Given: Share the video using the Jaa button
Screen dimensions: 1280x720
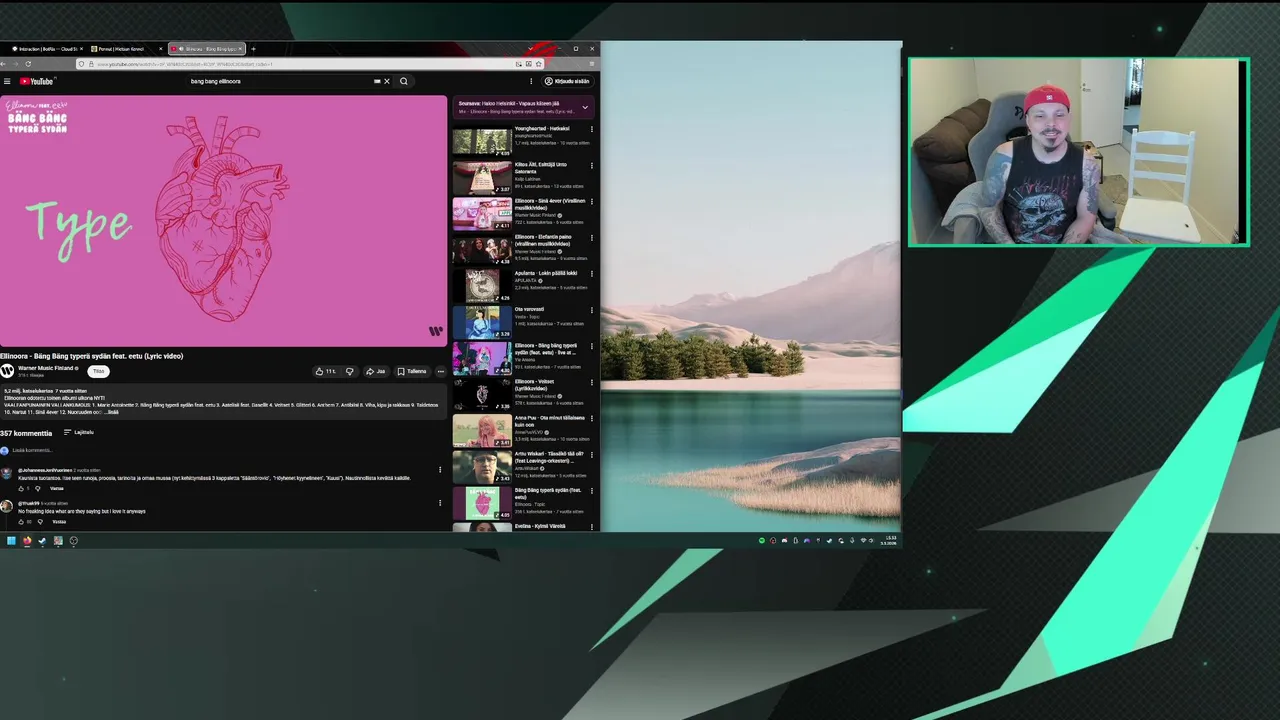Looking at the screenshot, I should (376, 371).
